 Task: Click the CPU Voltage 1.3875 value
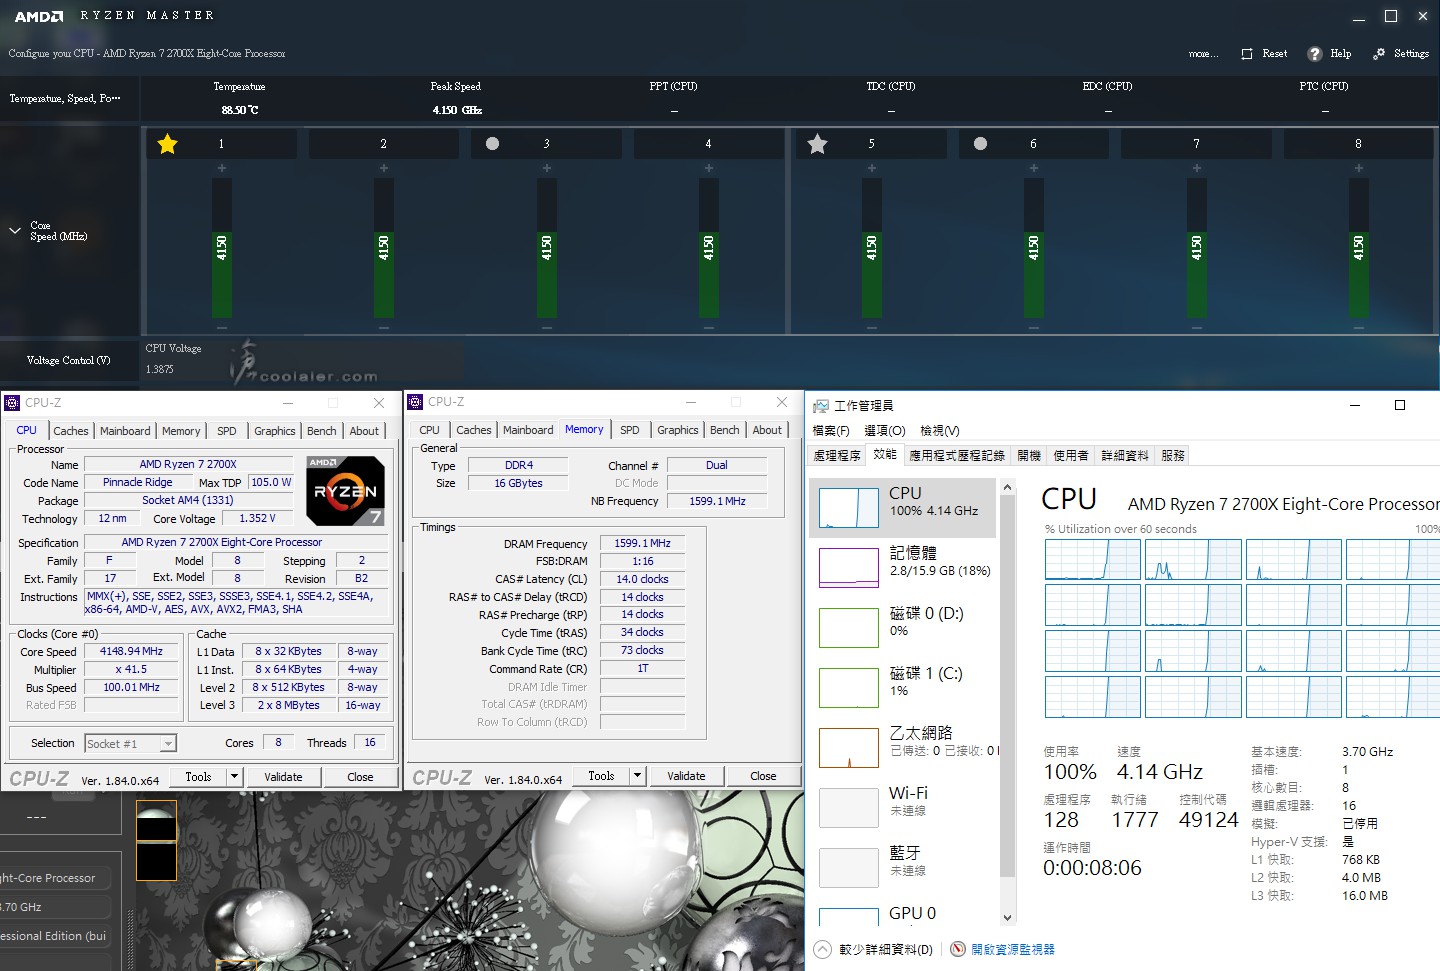click(160, 369)
